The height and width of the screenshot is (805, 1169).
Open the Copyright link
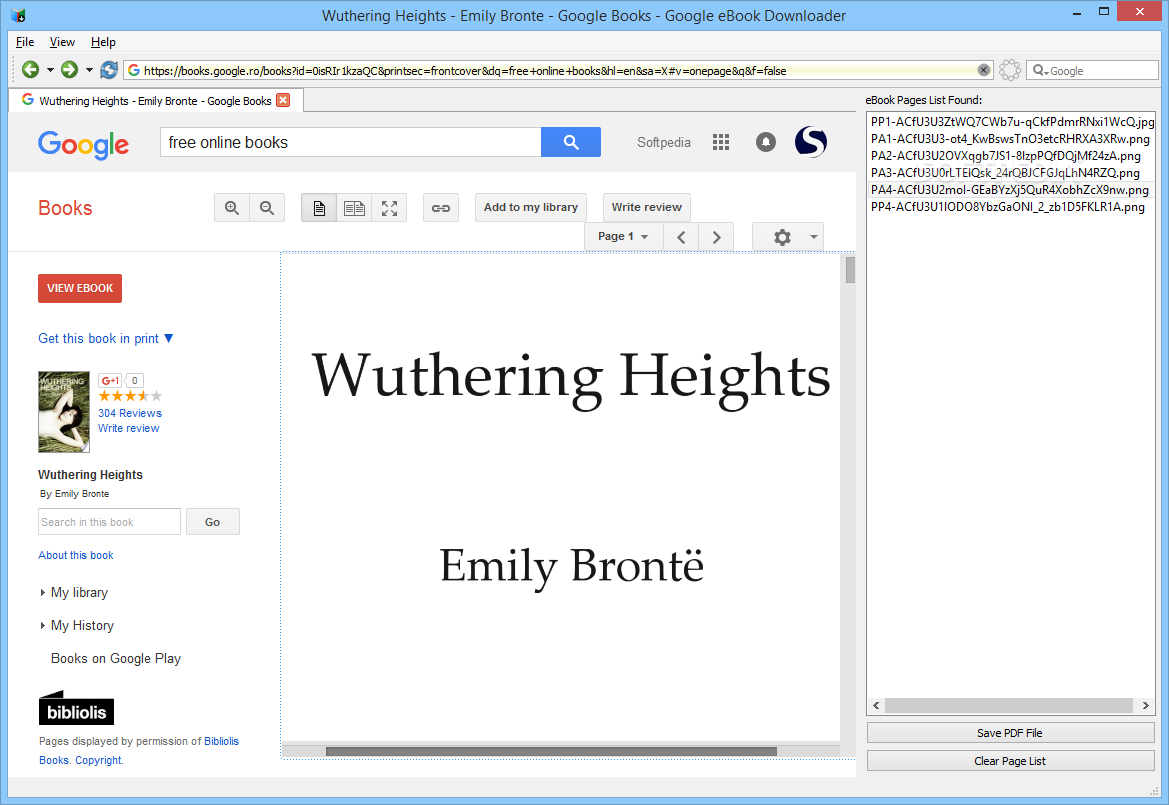point(98,760)
